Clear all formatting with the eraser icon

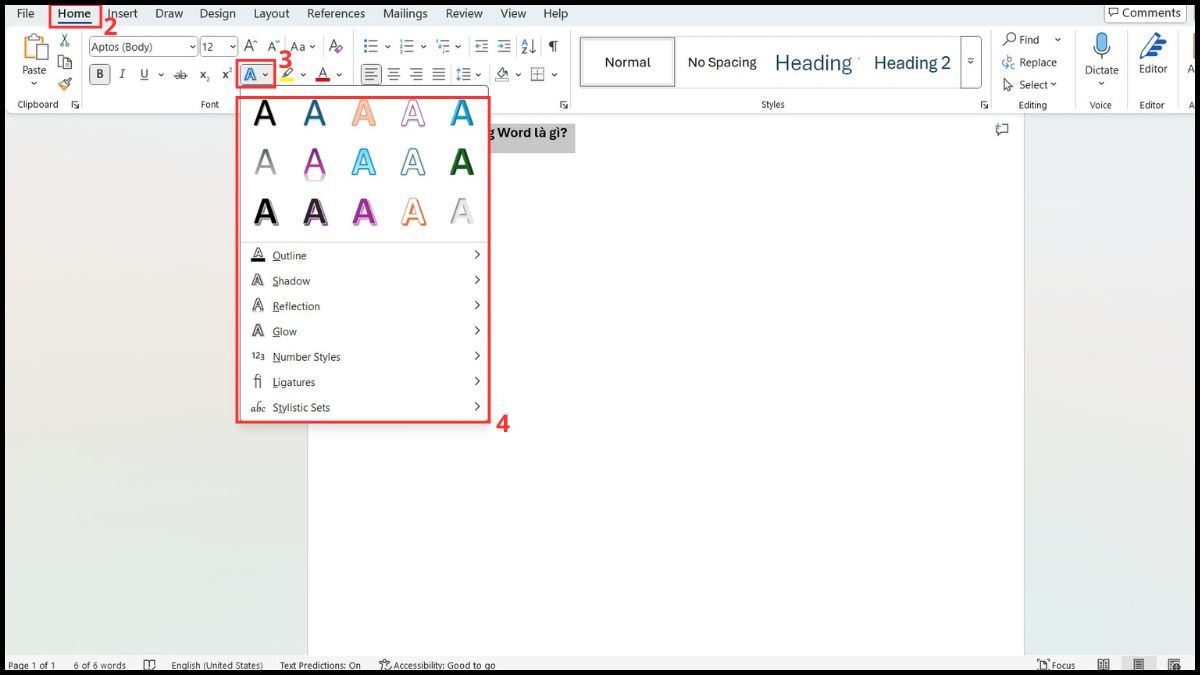tap(335, 47)
